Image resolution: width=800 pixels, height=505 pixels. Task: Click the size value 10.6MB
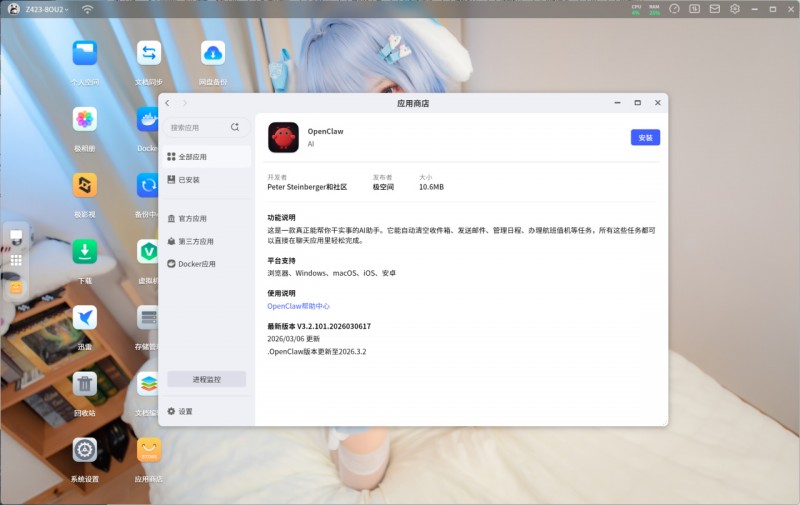pos(431,187)
